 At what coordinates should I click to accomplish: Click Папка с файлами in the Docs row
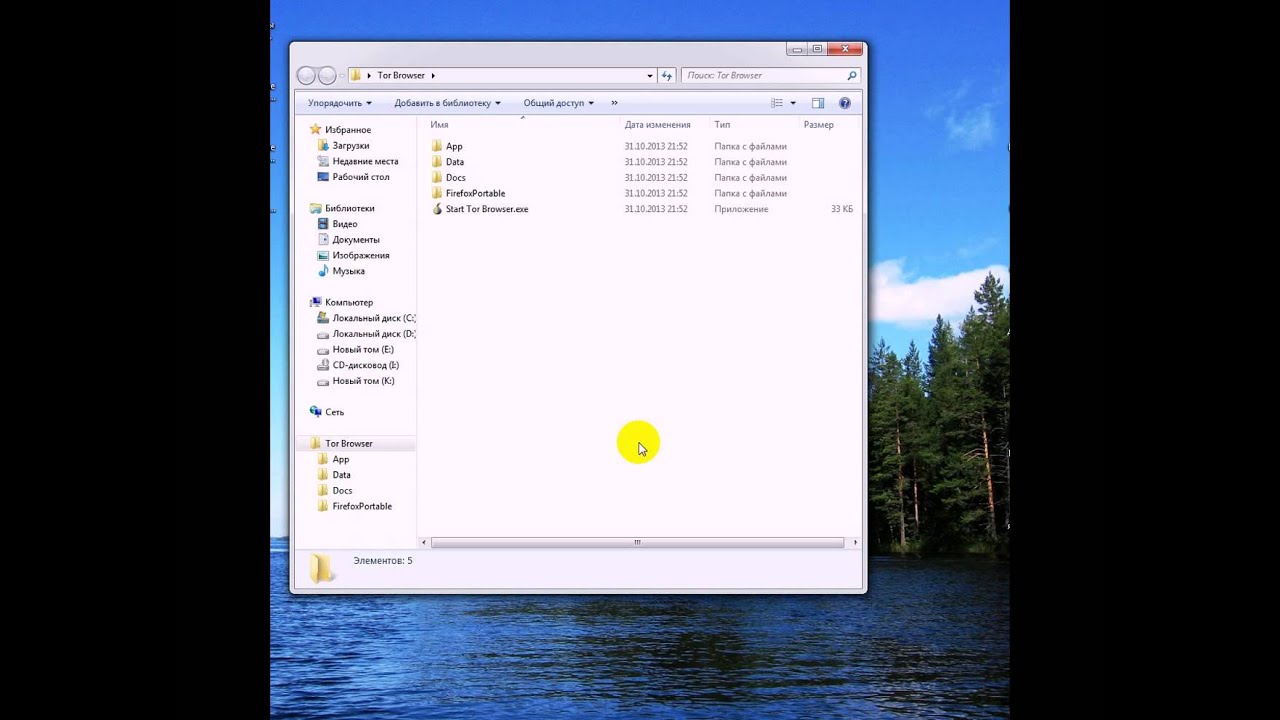[750, 178]
